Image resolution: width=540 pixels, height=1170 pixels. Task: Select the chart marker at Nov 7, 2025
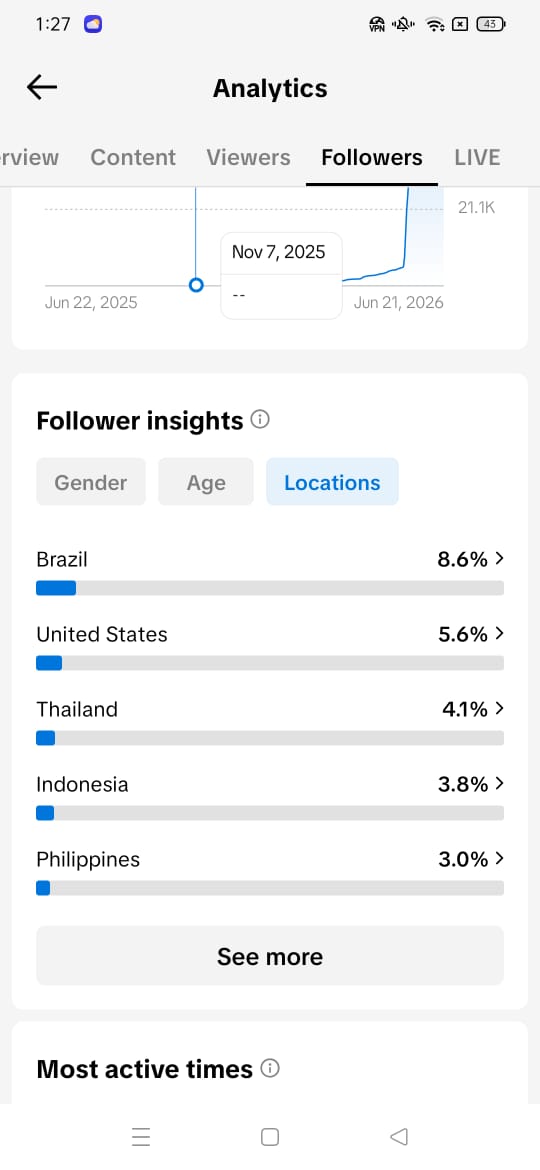point(196,285)
